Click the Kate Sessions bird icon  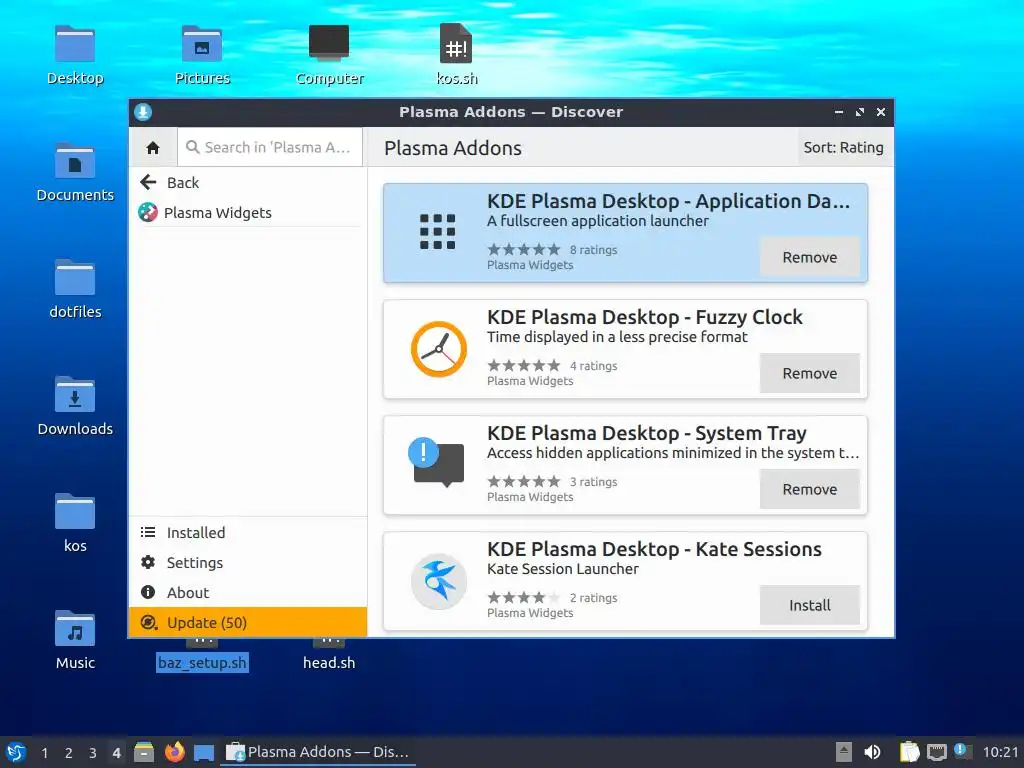(x=439, y=581)
